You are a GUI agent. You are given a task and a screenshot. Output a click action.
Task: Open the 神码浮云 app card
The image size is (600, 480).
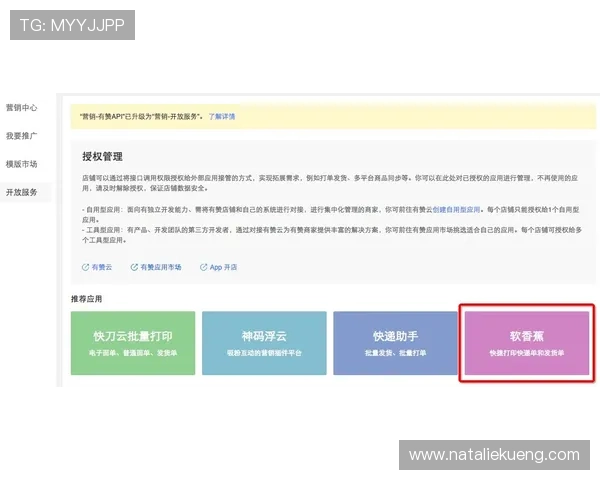coord(264,343)
